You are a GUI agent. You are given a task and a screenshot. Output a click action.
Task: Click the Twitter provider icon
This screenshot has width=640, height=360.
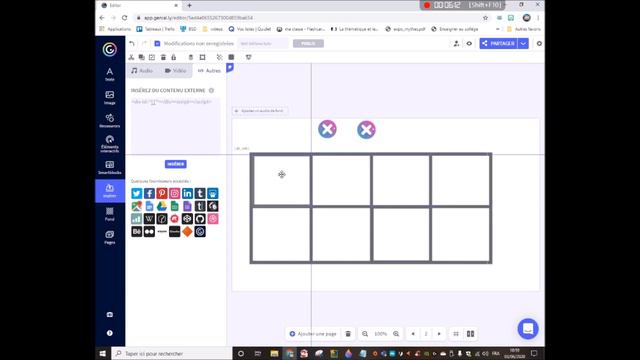[137, 193]
